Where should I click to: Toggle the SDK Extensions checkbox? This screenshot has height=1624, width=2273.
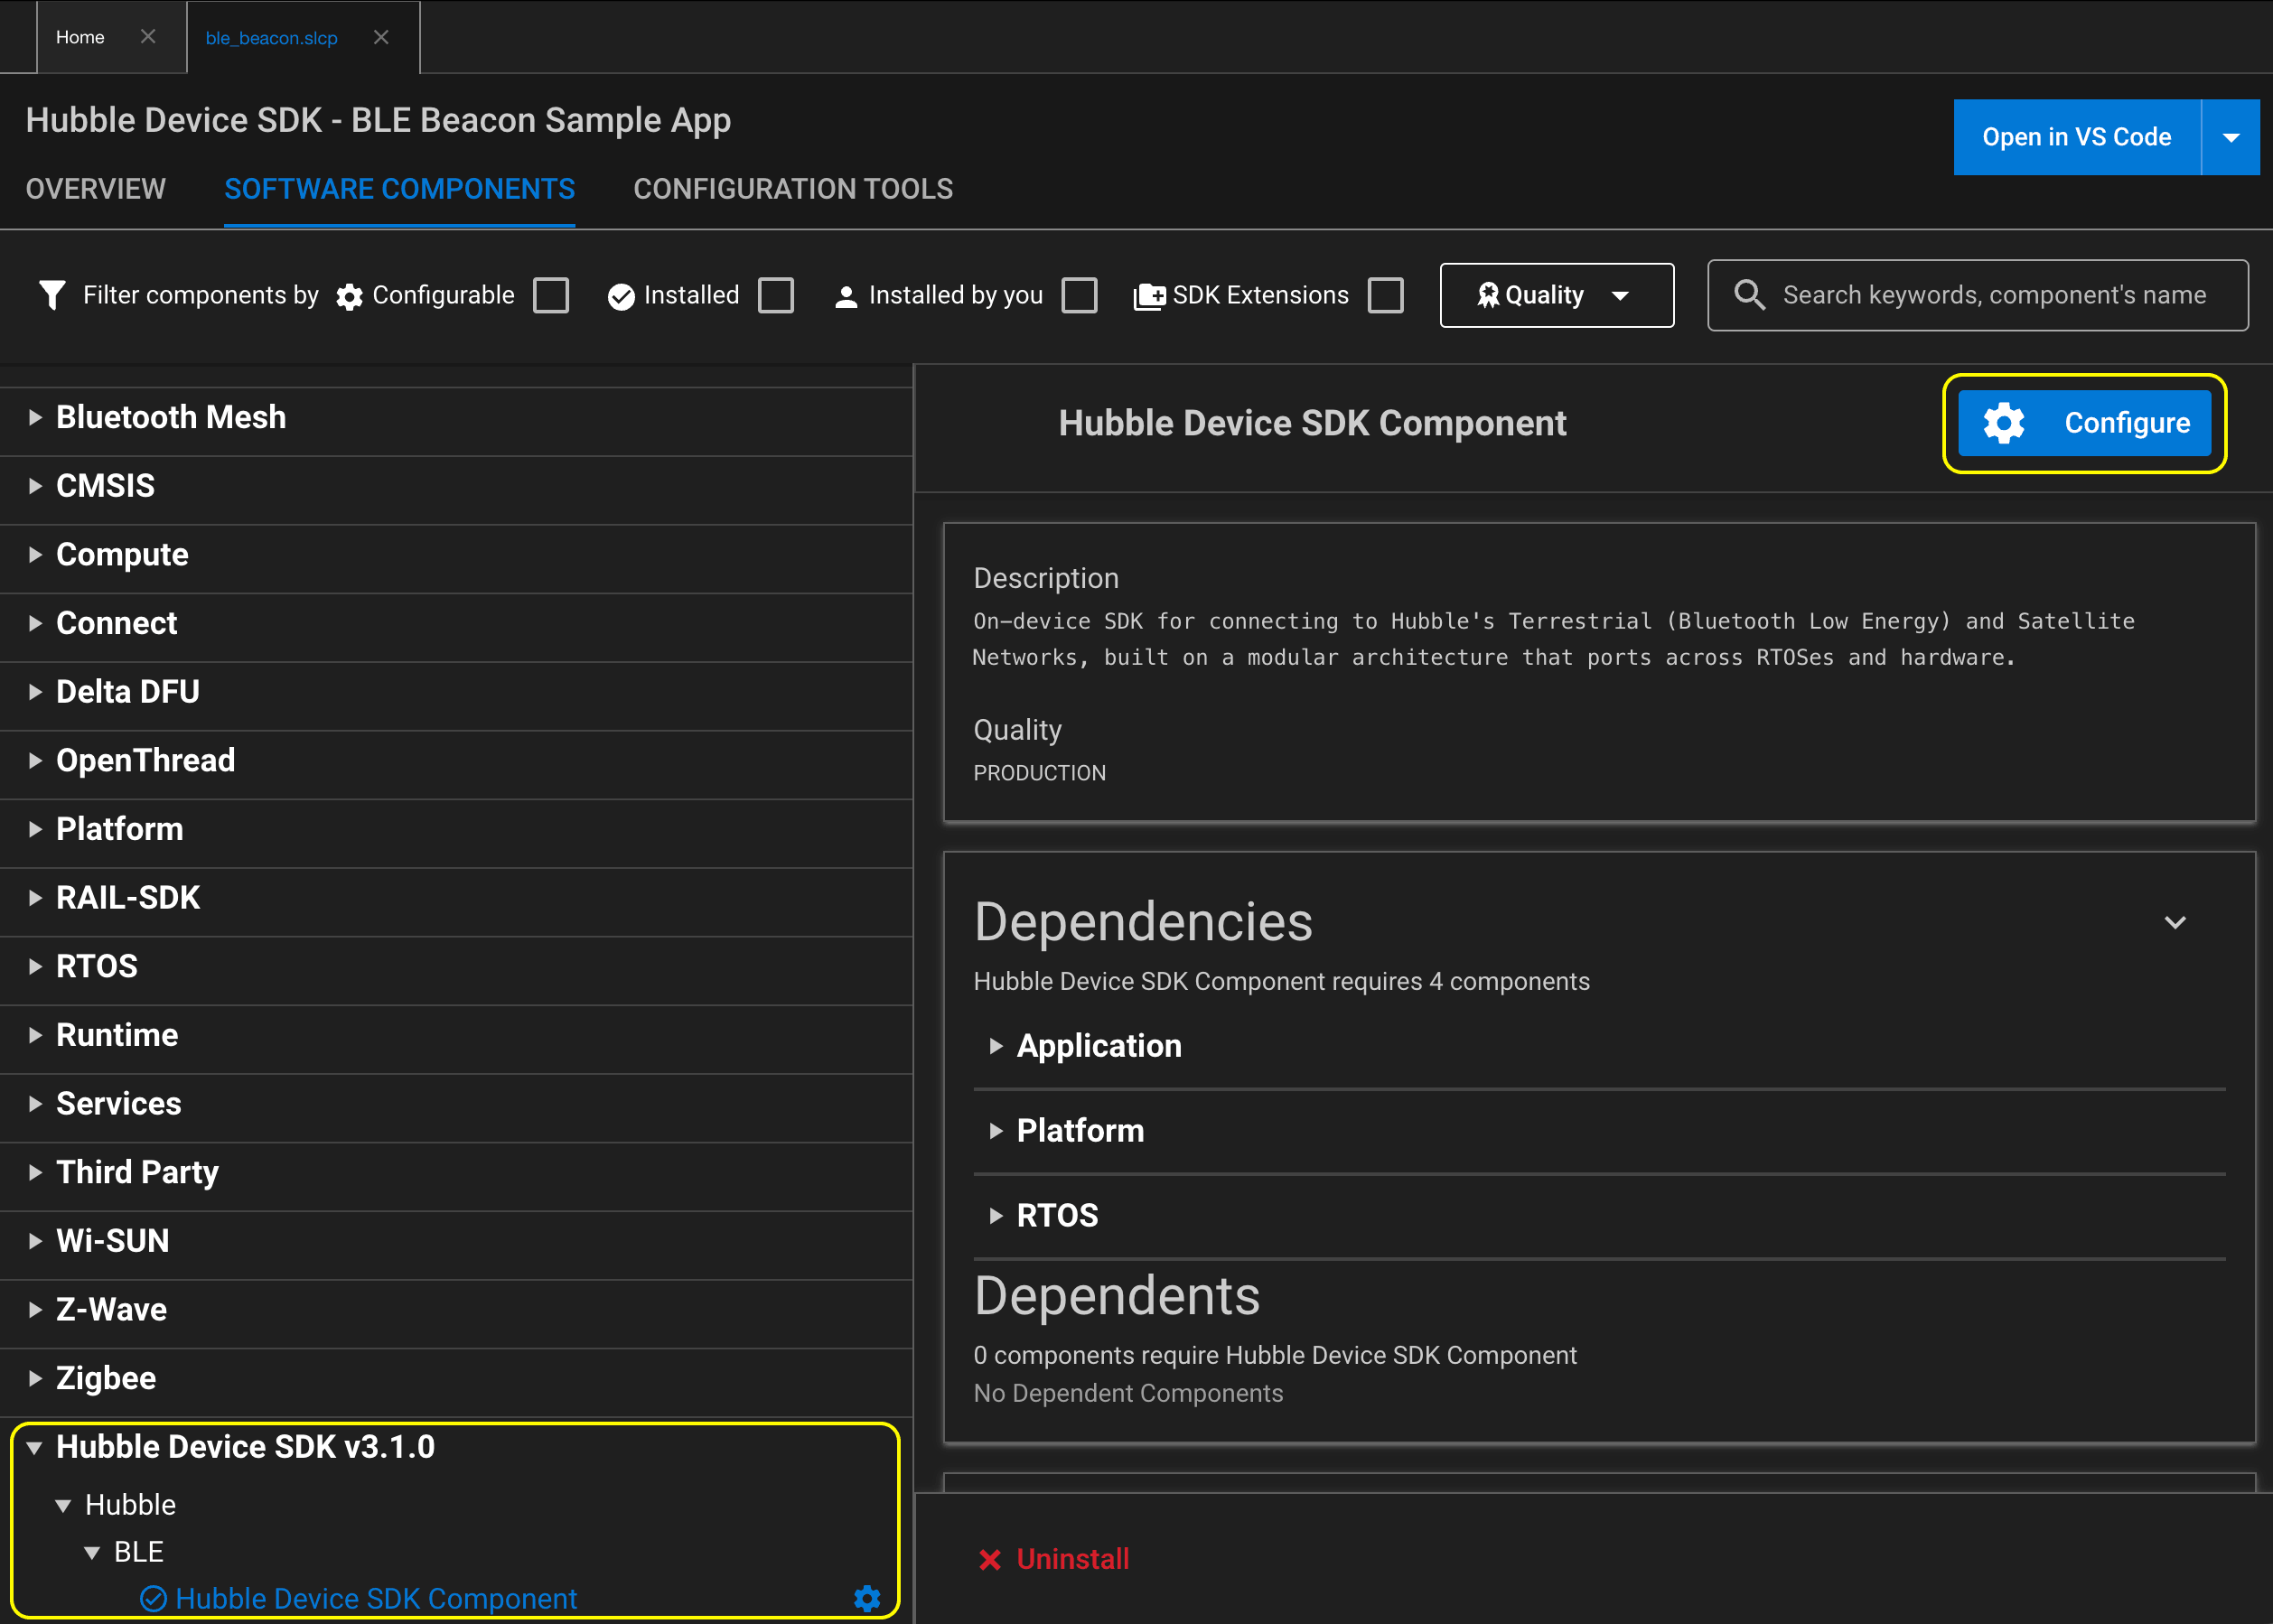(1385, 296)
